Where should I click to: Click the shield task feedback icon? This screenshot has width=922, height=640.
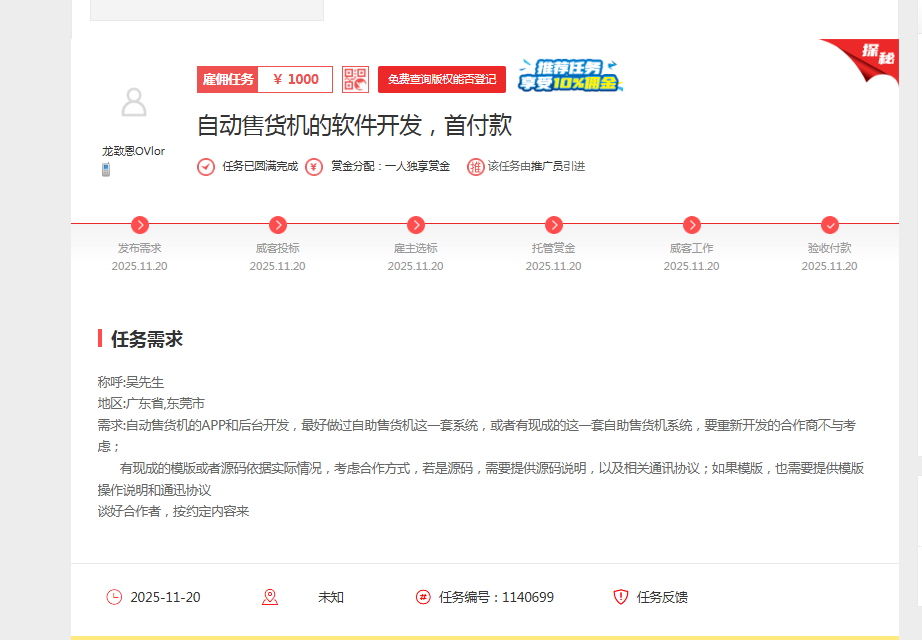pos(621,597)
